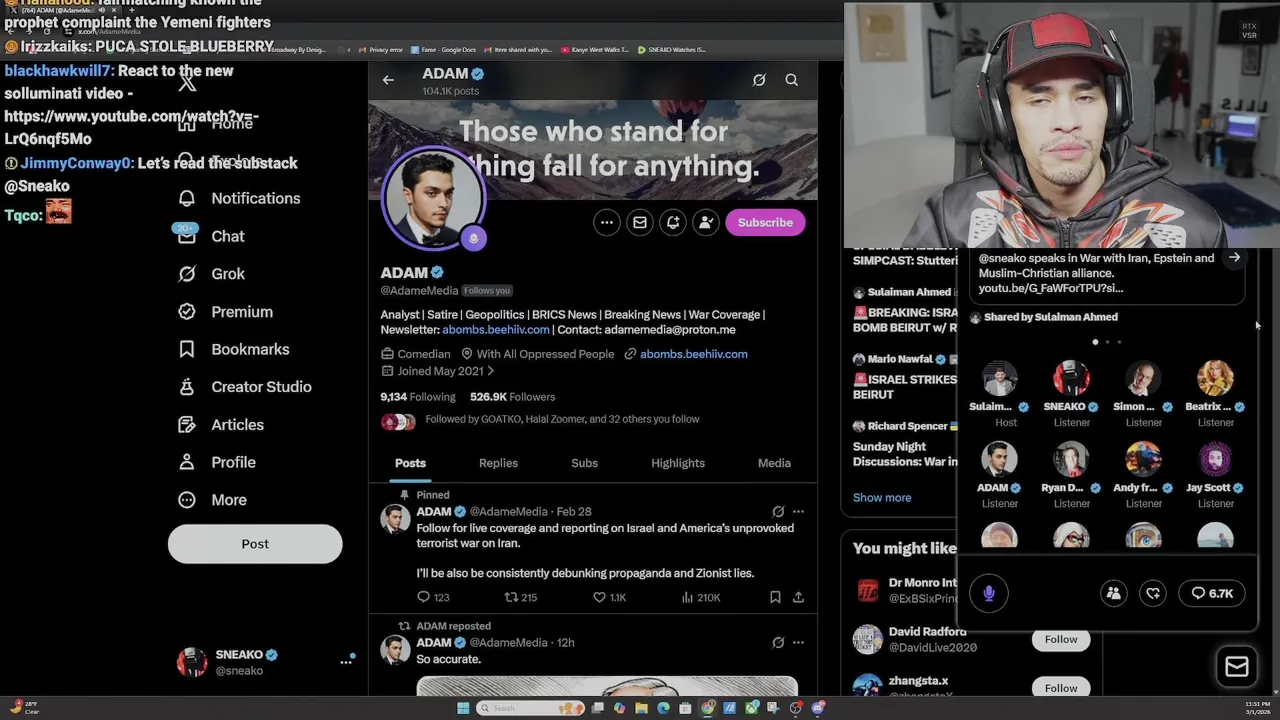Open the more options ellipsis on ADAM's profile
Image resolution: width=1280 pixels, height=720 pixels.
(607, 222)
